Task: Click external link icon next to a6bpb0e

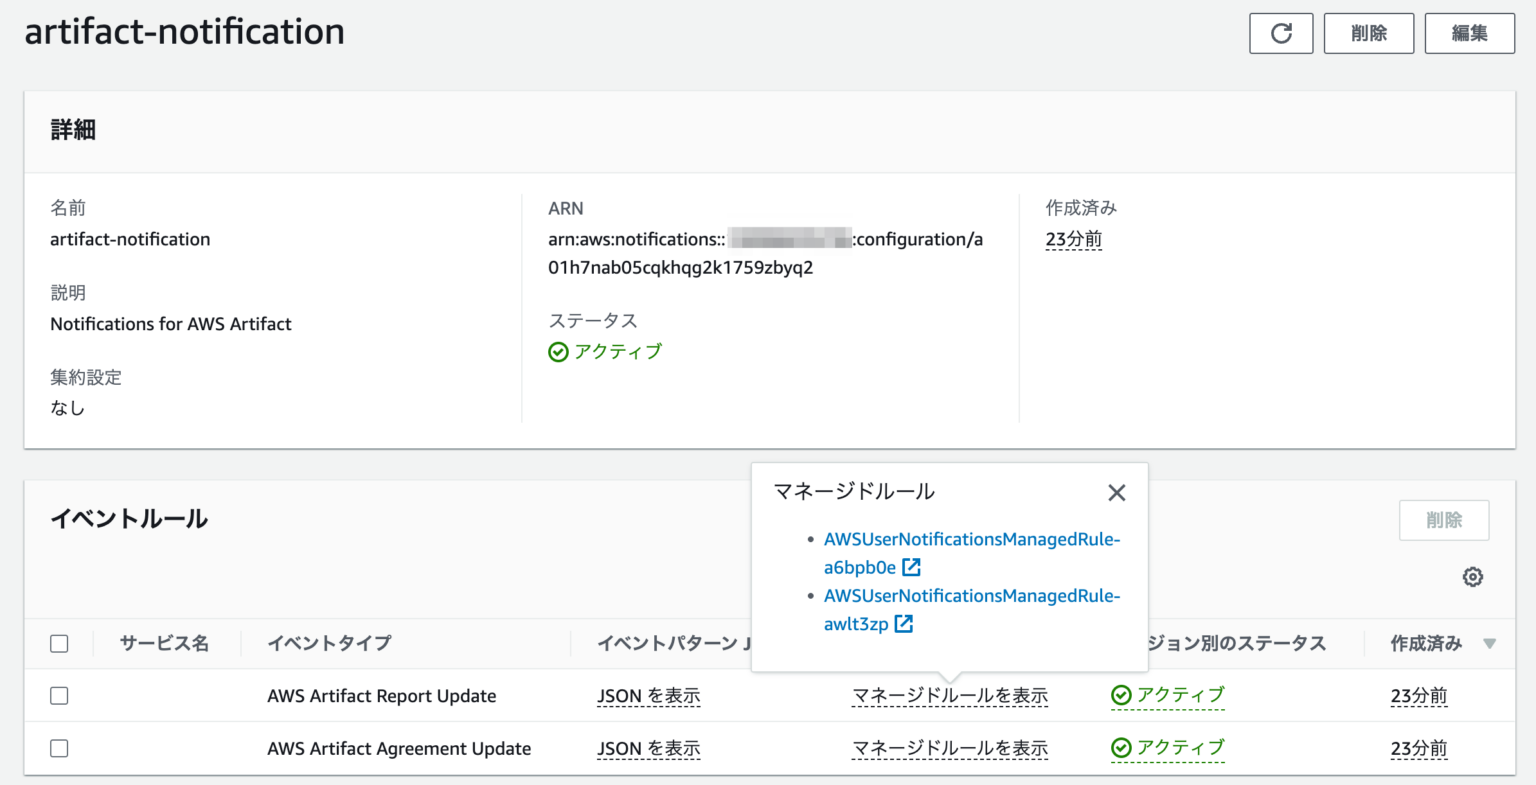Action: tap(911, 567)
